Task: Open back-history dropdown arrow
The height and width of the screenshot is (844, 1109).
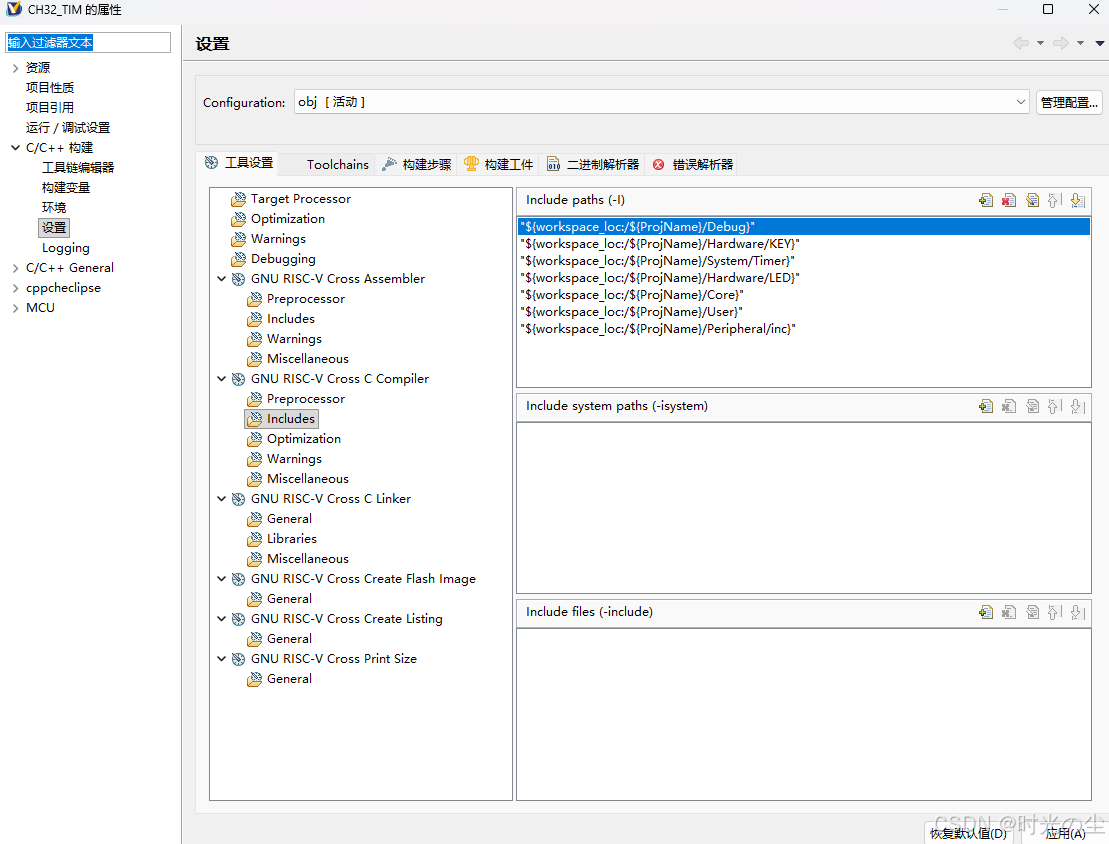Action: pyautogui.click(x=1040, y=43)
